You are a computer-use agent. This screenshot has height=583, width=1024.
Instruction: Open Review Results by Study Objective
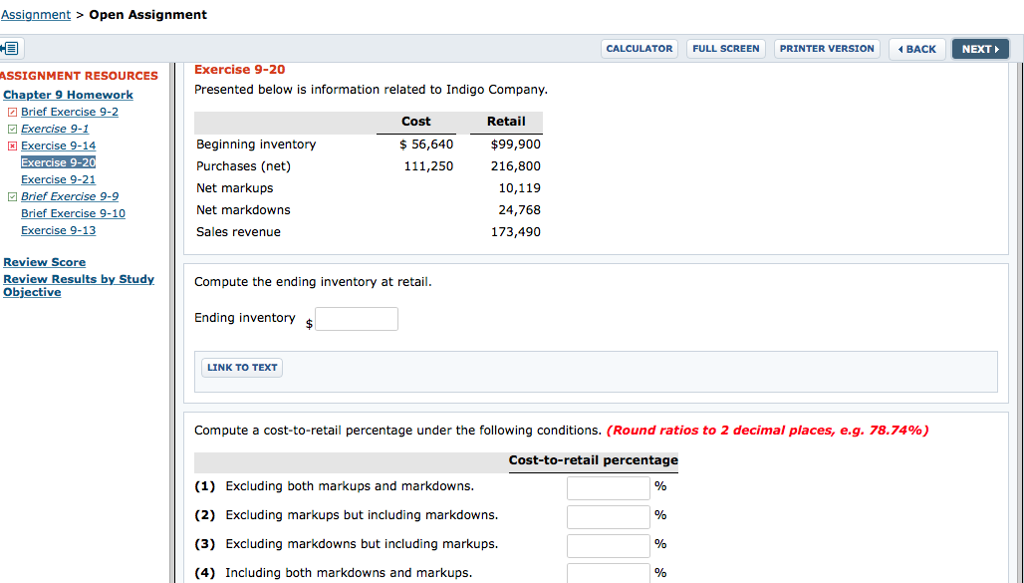78,279
